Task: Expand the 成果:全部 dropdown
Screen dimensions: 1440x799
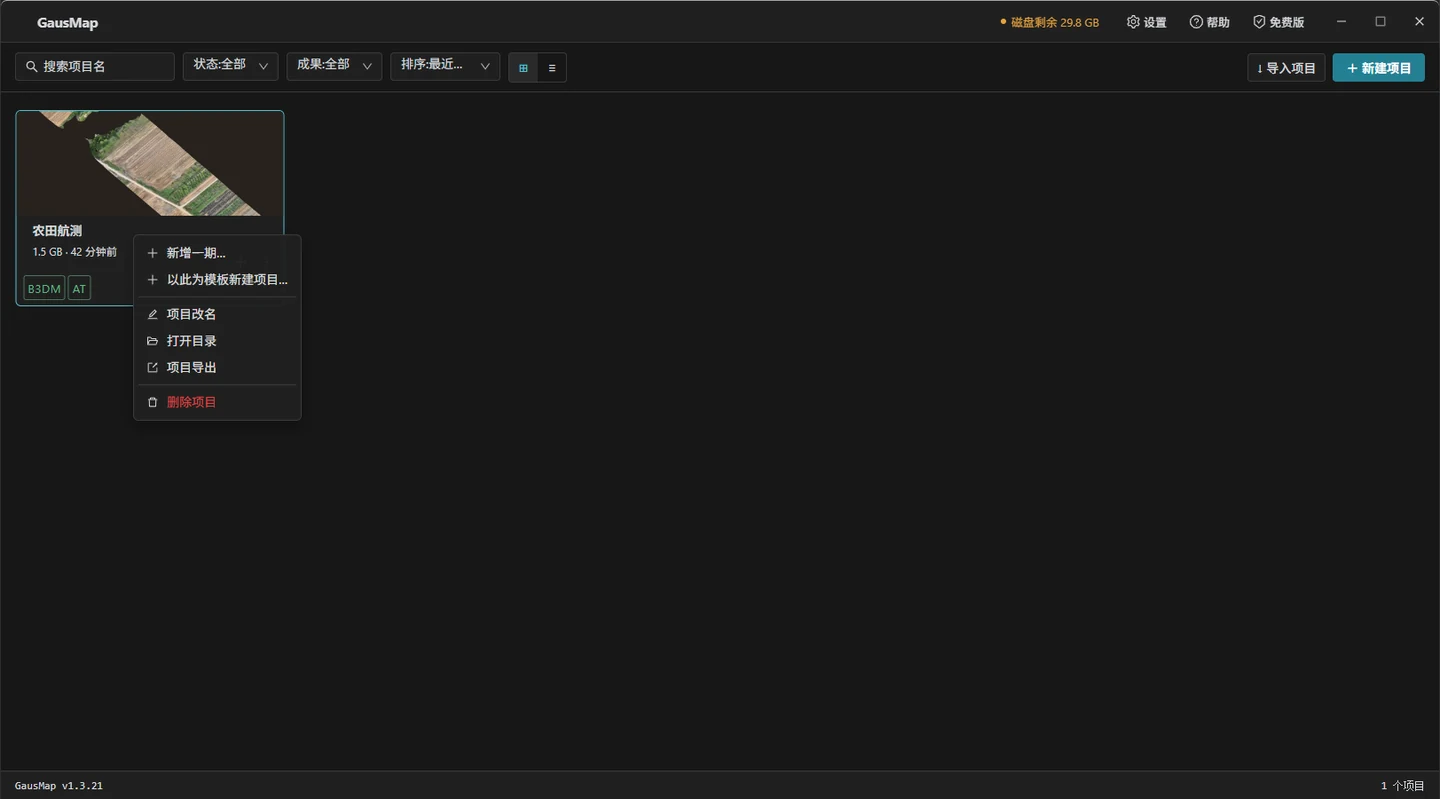Action: [x=334, y=67]
